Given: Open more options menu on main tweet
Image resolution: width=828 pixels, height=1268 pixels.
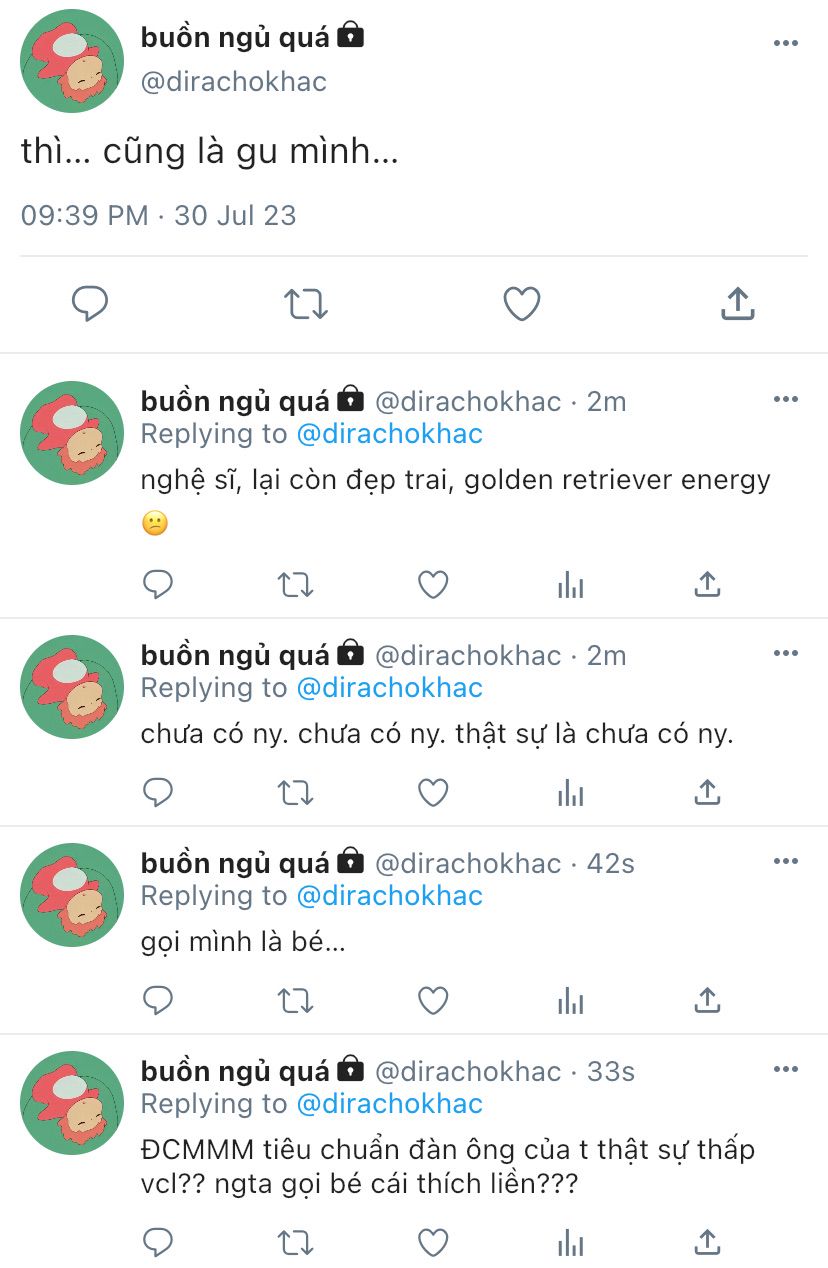Looking at the screenshot, I should click(786, 43).
